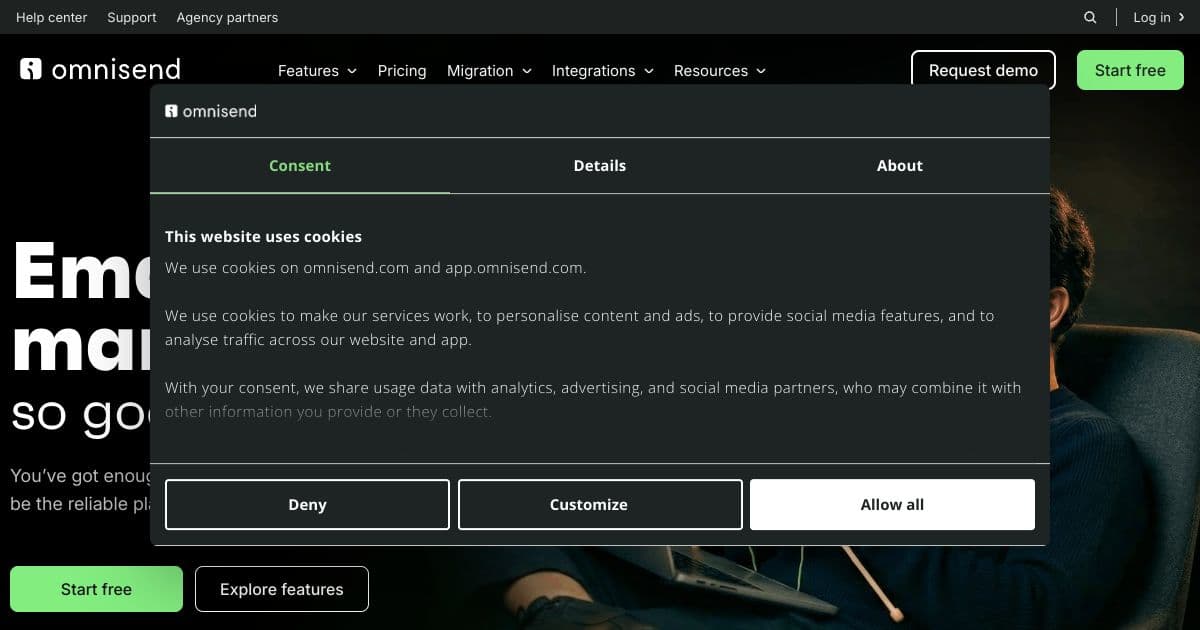Allow all cookies
The image size is (1200, 630).
pos(892,504)
